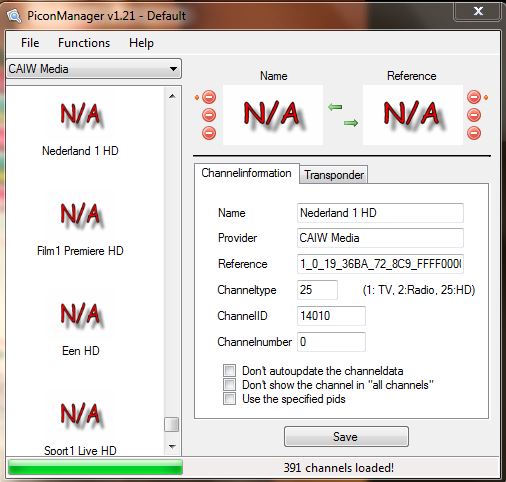This screenshot has width=506, height=482.
Task: Click the '(1: TV, 2:Radio, 25:HD)' hint text
Action: pyautogui.click(x=419, y=290)
